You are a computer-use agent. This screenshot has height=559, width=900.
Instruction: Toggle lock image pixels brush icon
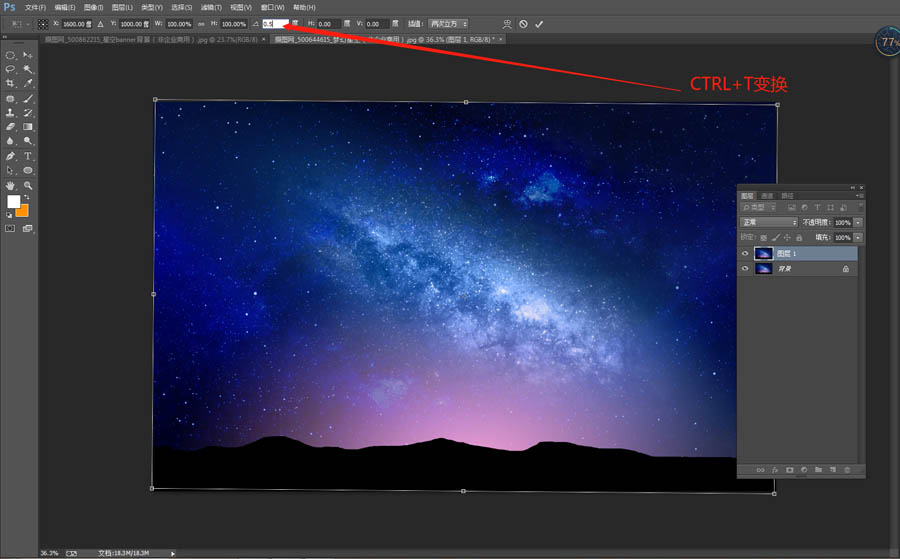(775, 238)
